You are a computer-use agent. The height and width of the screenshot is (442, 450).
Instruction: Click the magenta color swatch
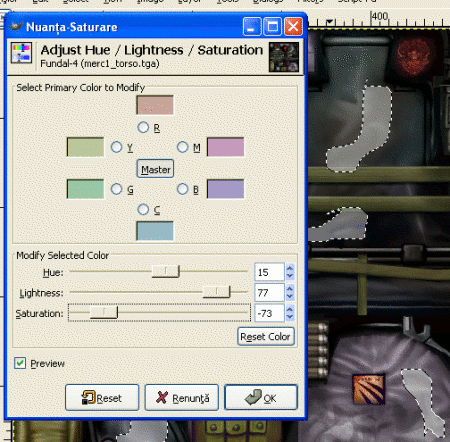(x=226, y=147)
